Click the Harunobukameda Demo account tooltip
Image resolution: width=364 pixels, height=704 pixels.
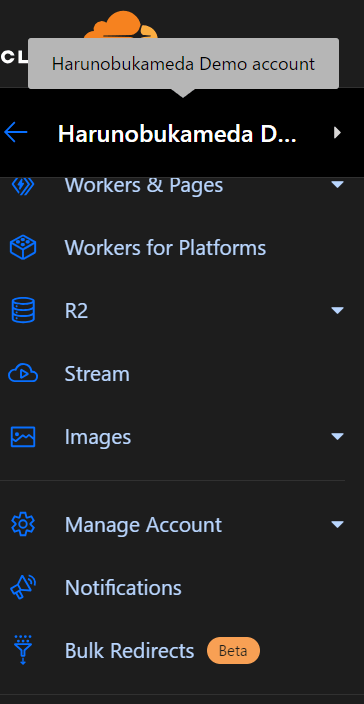pyautogui.click(x=183, y=63)
